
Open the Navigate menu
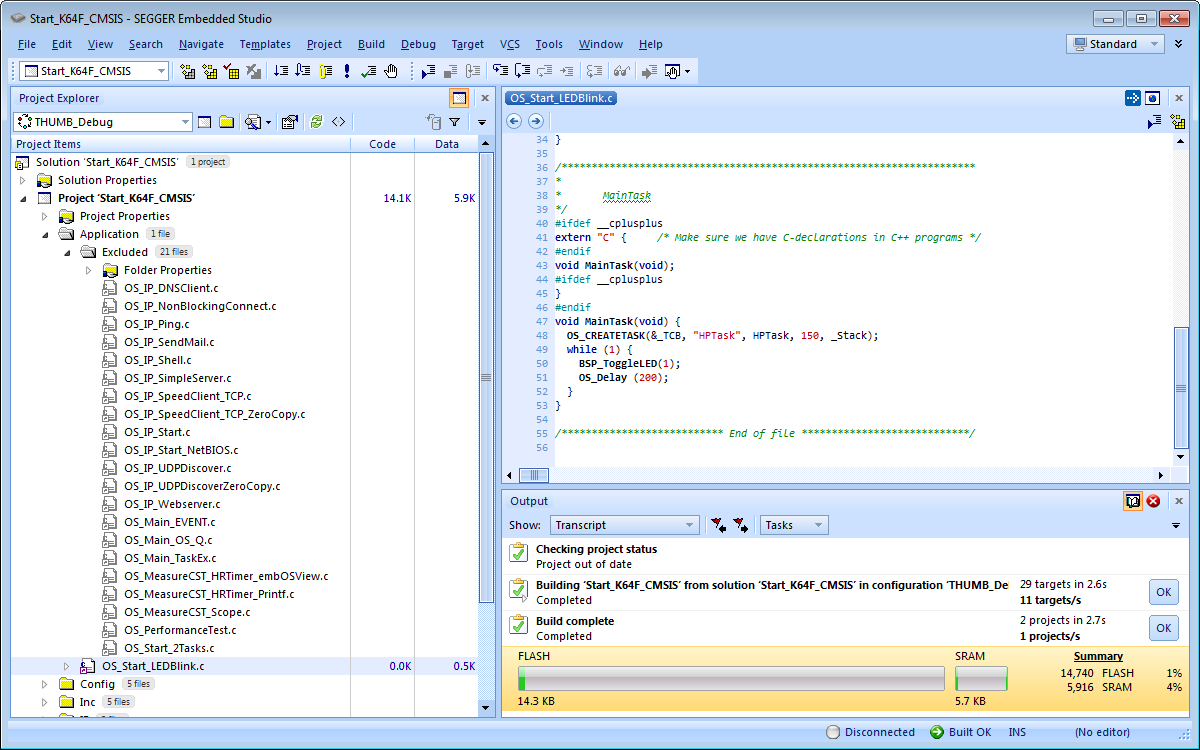pyautogui.click(x=201, y=44)
